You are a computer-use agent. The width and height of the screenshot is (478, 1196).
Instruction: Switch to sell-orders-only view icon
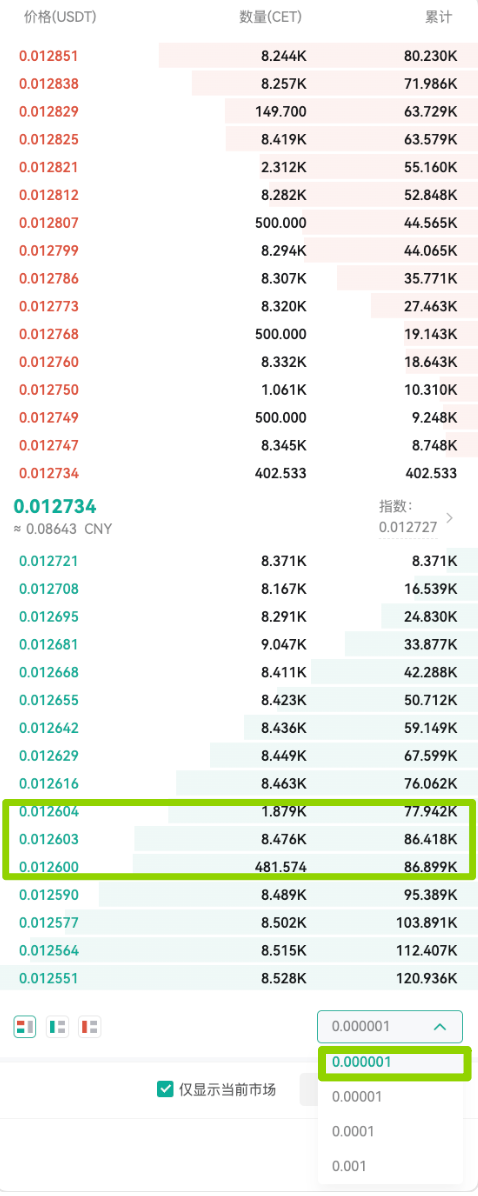(91, 1027)
